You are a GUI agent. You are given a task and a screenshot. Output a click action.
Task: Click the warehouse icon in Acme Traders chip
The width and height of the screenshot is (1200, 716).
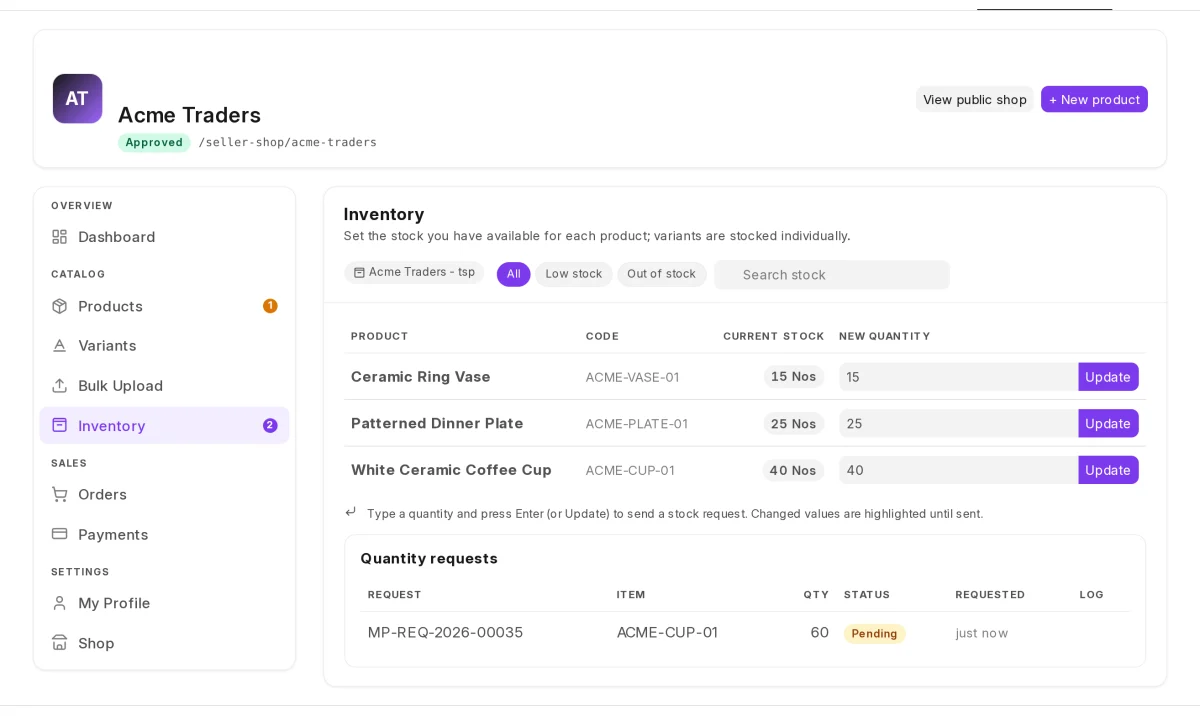[x=359, y=272]
